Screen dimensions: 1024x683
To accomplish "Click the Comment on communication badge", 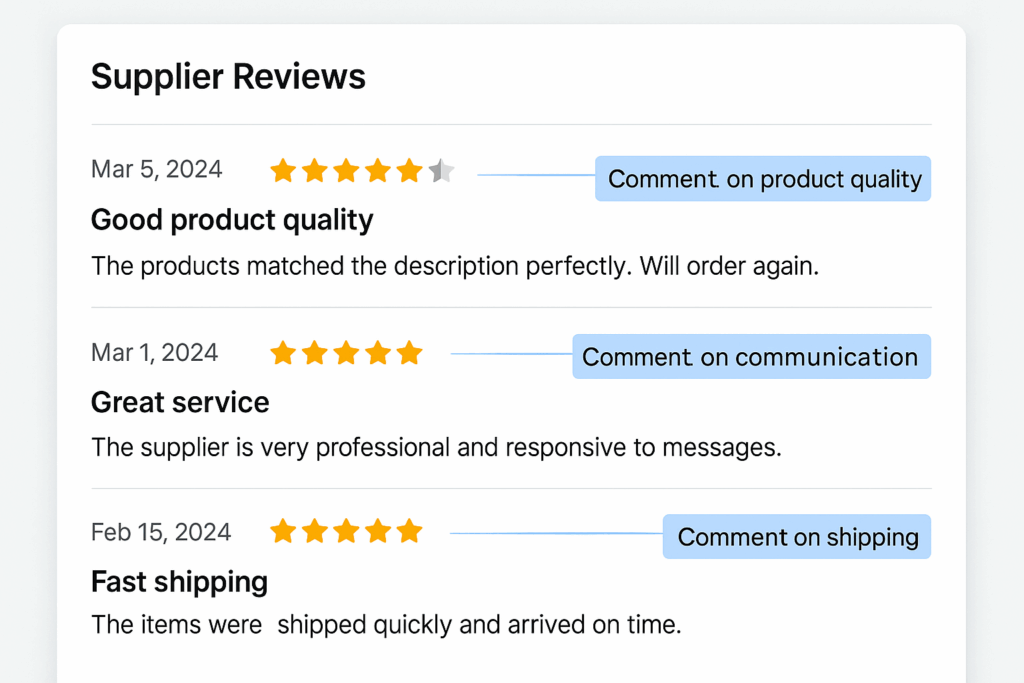I will point(751,356).
